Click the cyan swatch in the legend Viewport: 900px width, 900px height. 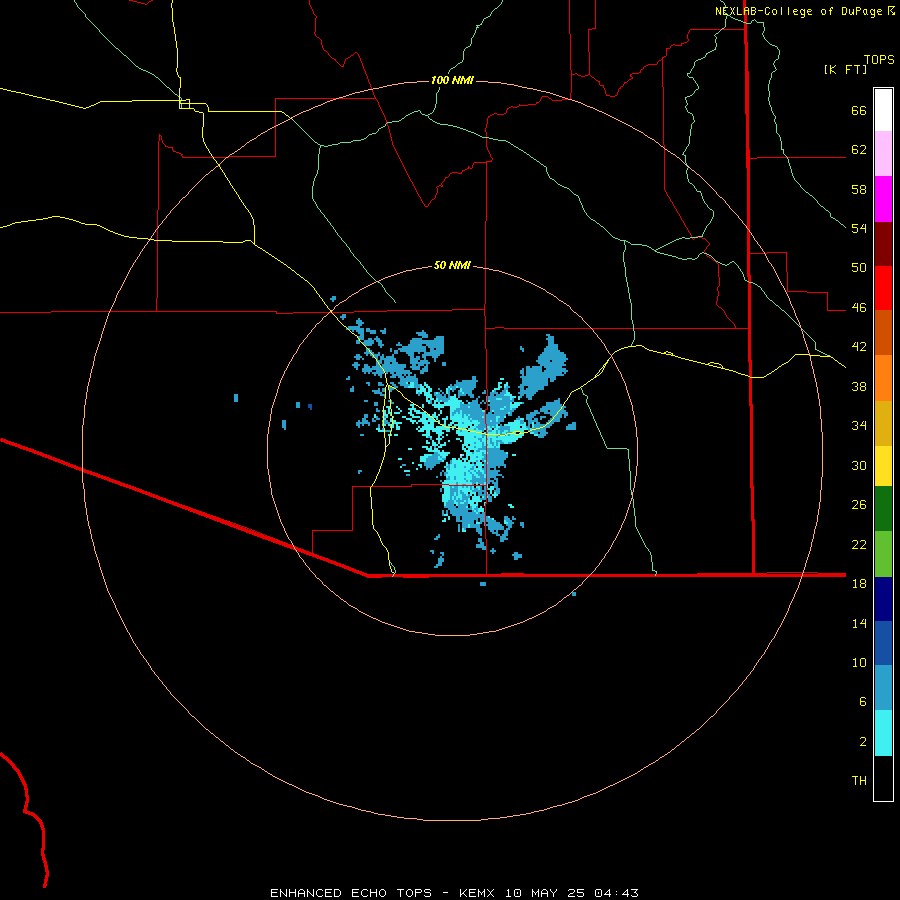pyautogui.click(x=883, y=733)
